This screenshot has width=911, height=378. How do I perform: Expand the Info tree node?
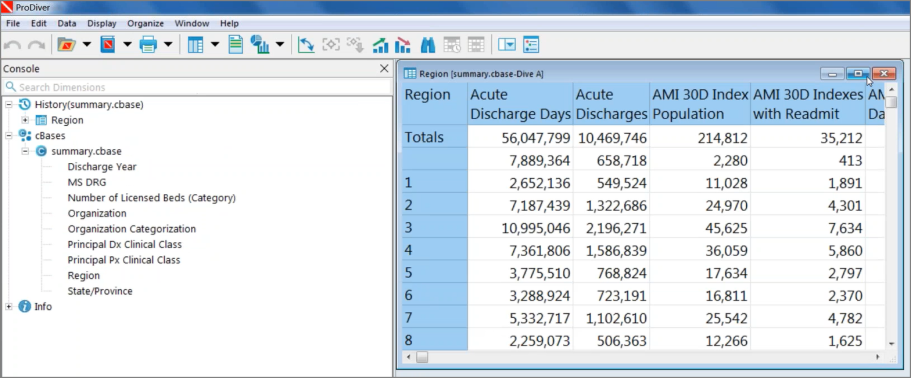point(9,307)
